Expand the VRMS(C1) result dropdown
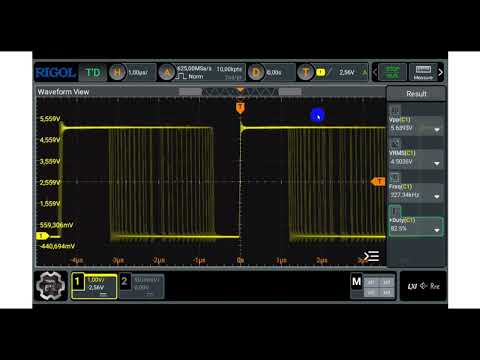The width and height of the screenshot is (480, 360). (x=437, y=163)
